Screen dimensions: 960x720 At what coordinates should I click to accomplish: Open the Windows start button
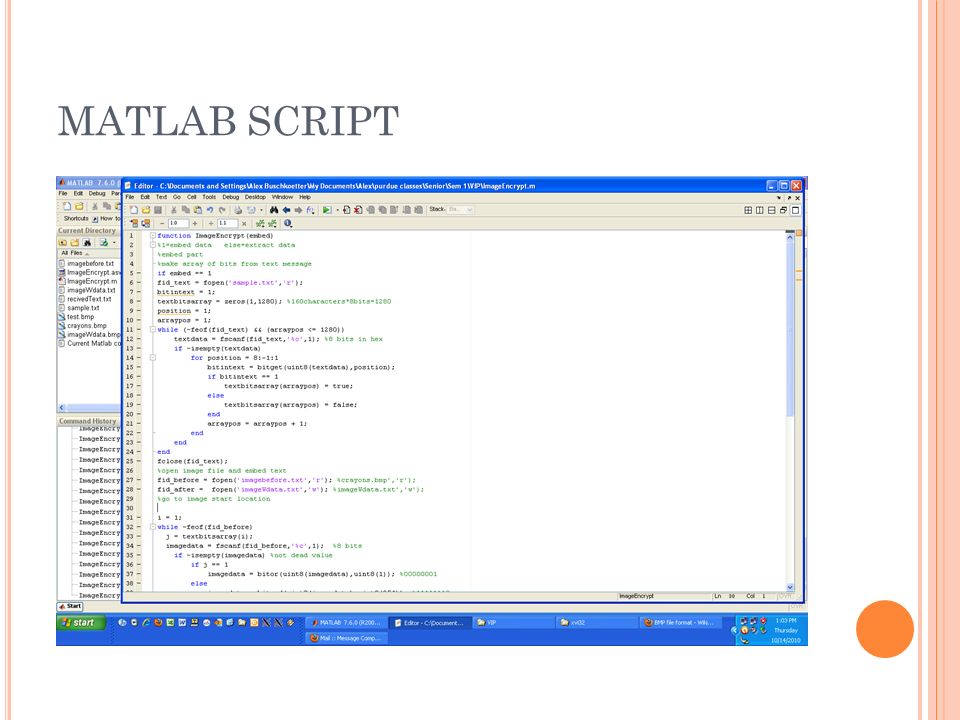tap(83, 623)
